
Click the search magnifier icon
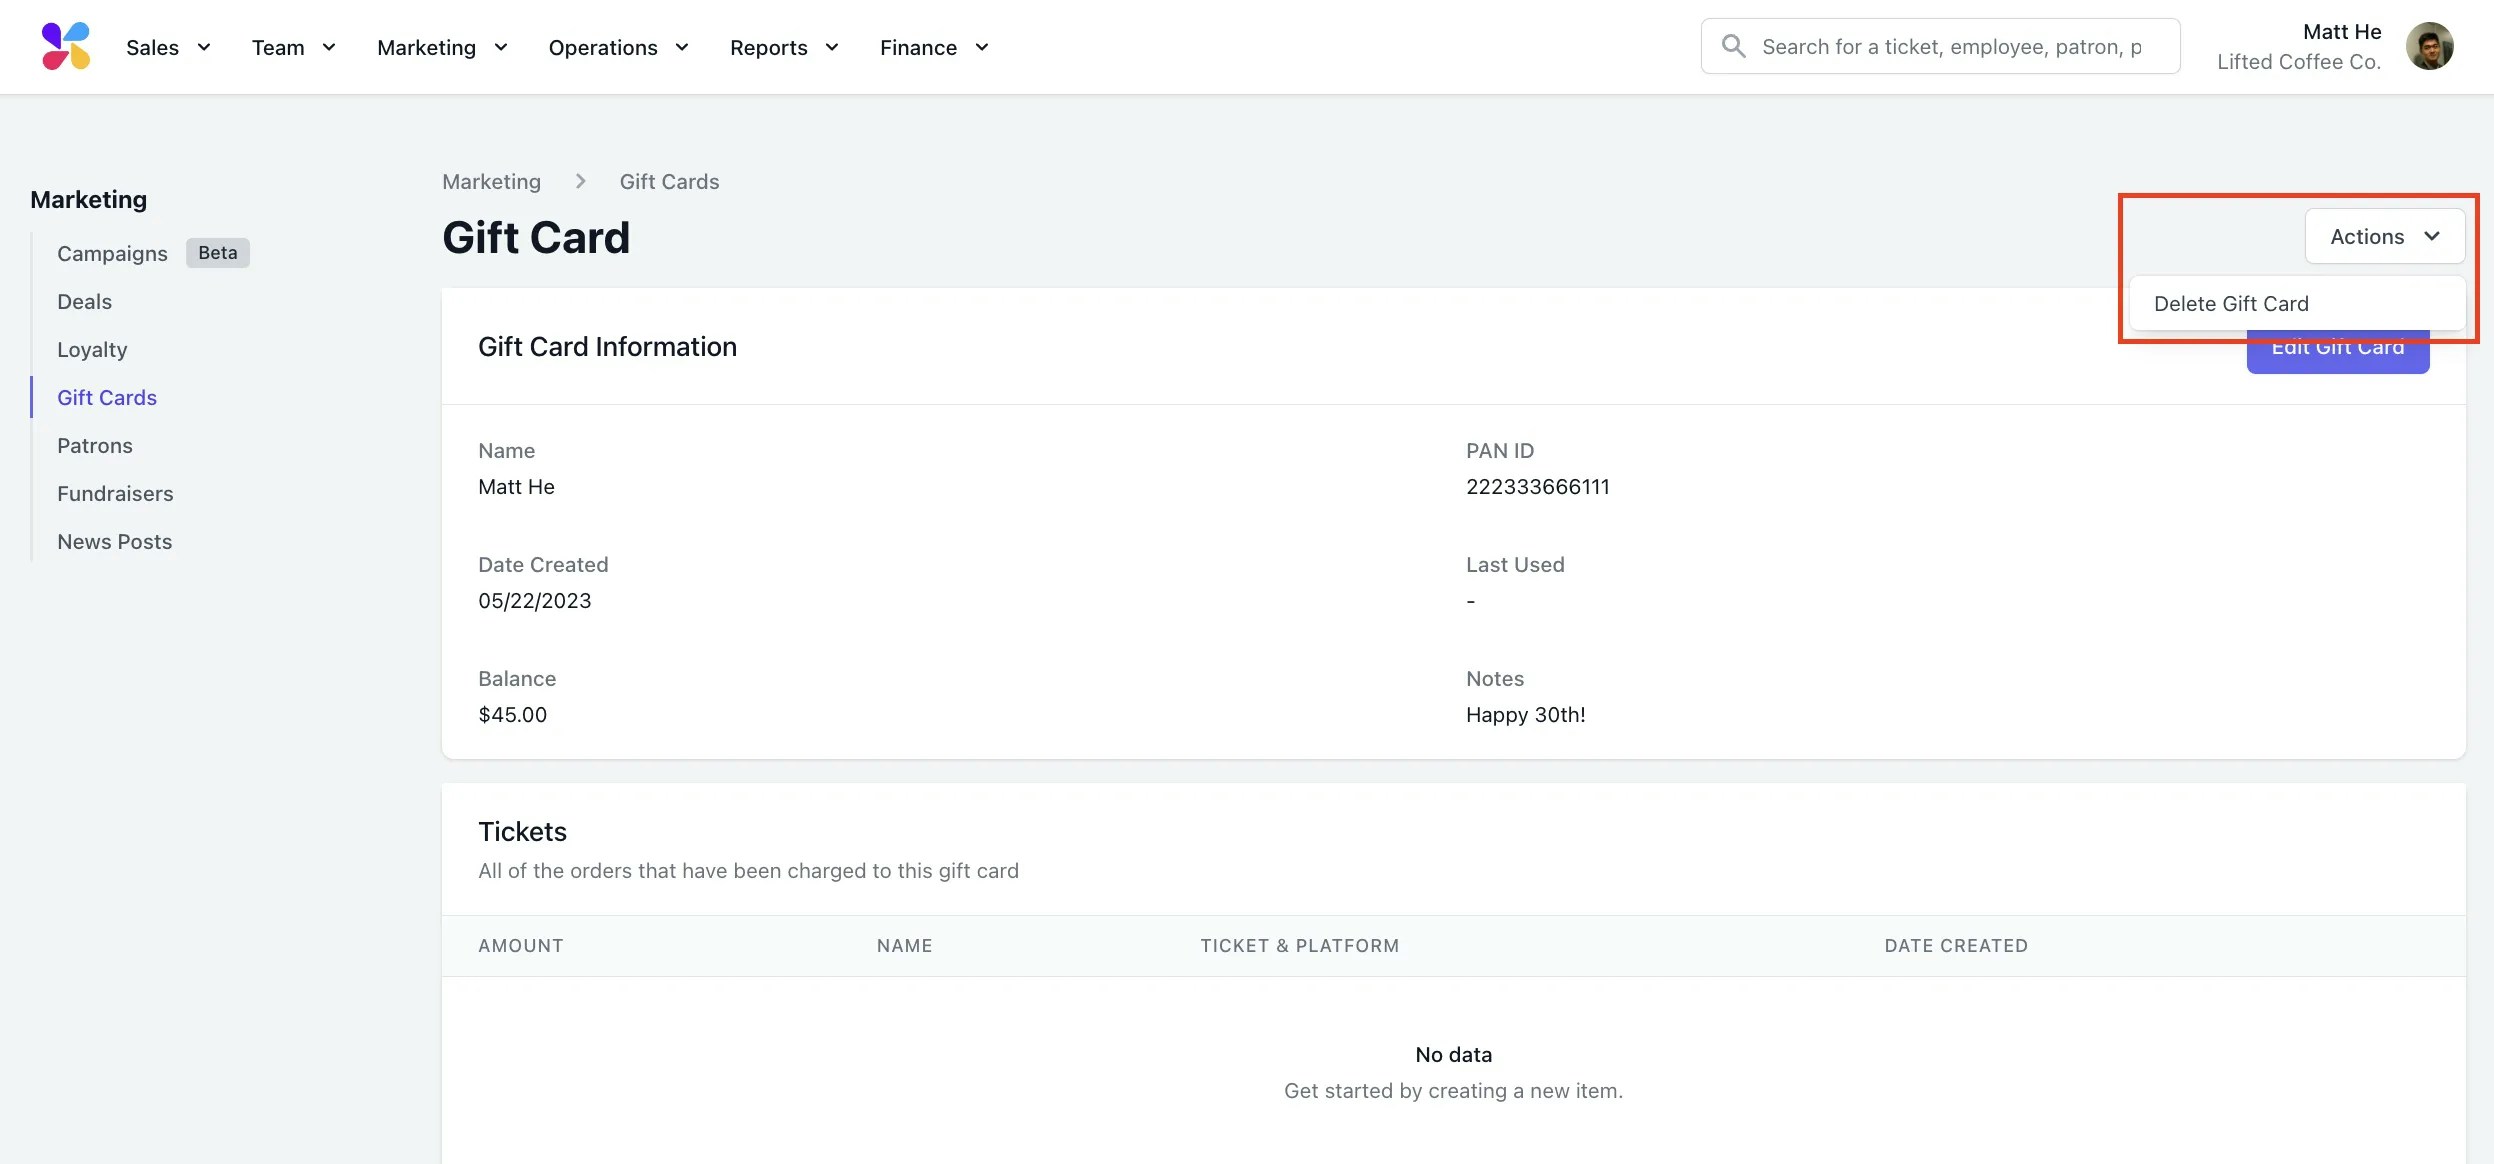[x=1733, y=47]
